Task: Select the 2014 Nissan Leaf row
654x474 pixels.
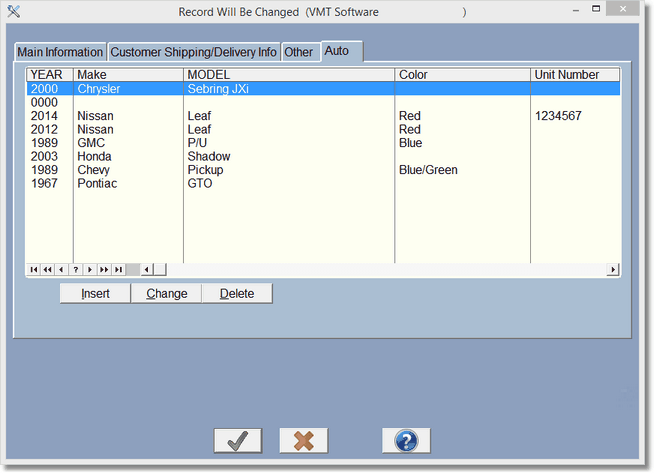Action: click(x=323, y=116)
